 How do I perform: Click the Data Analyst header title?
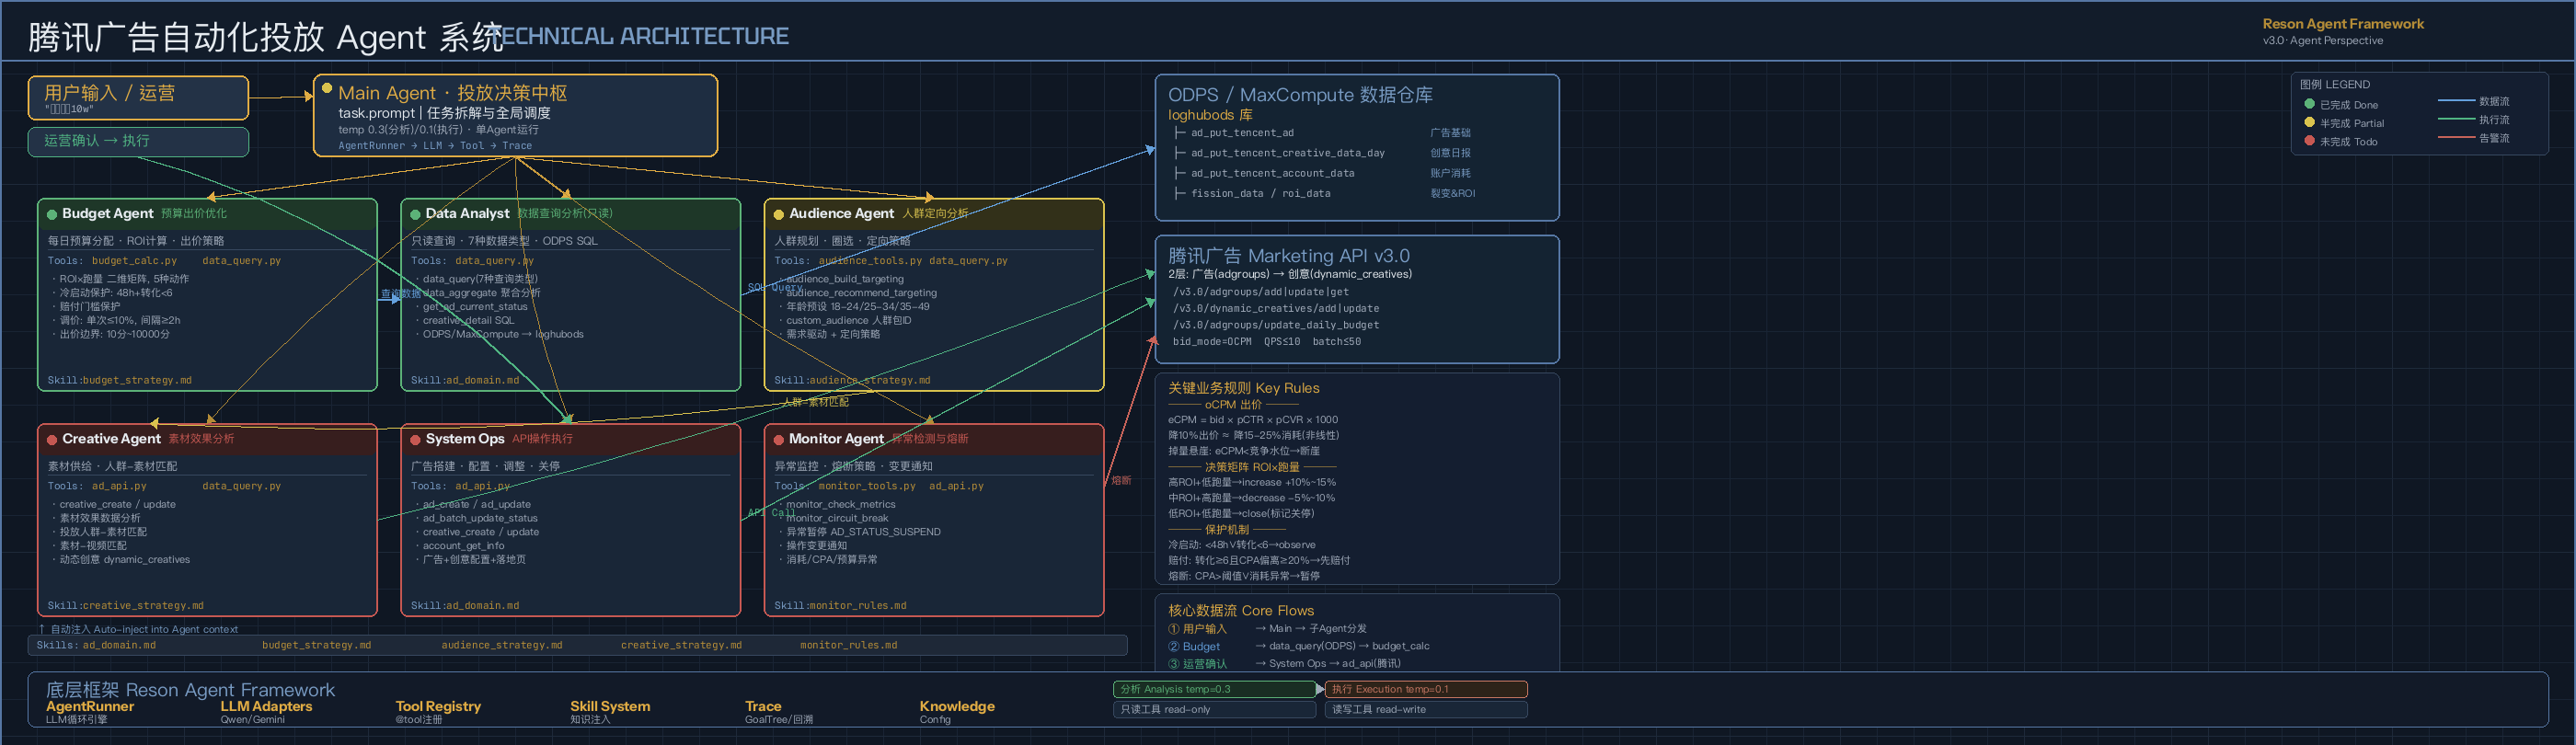(467, 214)
